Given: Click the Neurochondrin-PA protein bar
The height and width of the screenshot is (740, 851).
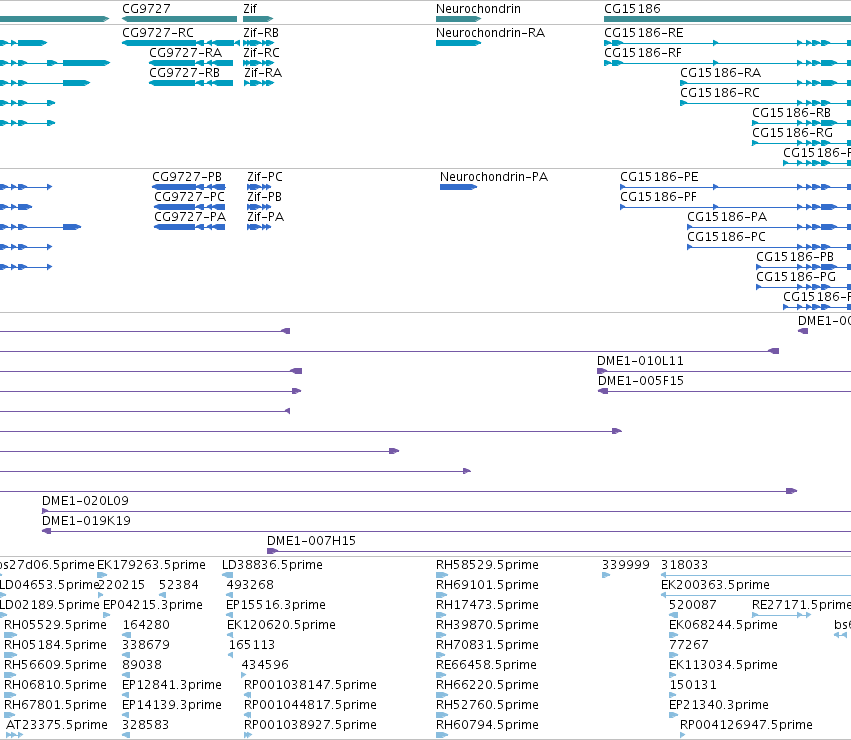Looking at the screenshot, I should click(458, 187).
